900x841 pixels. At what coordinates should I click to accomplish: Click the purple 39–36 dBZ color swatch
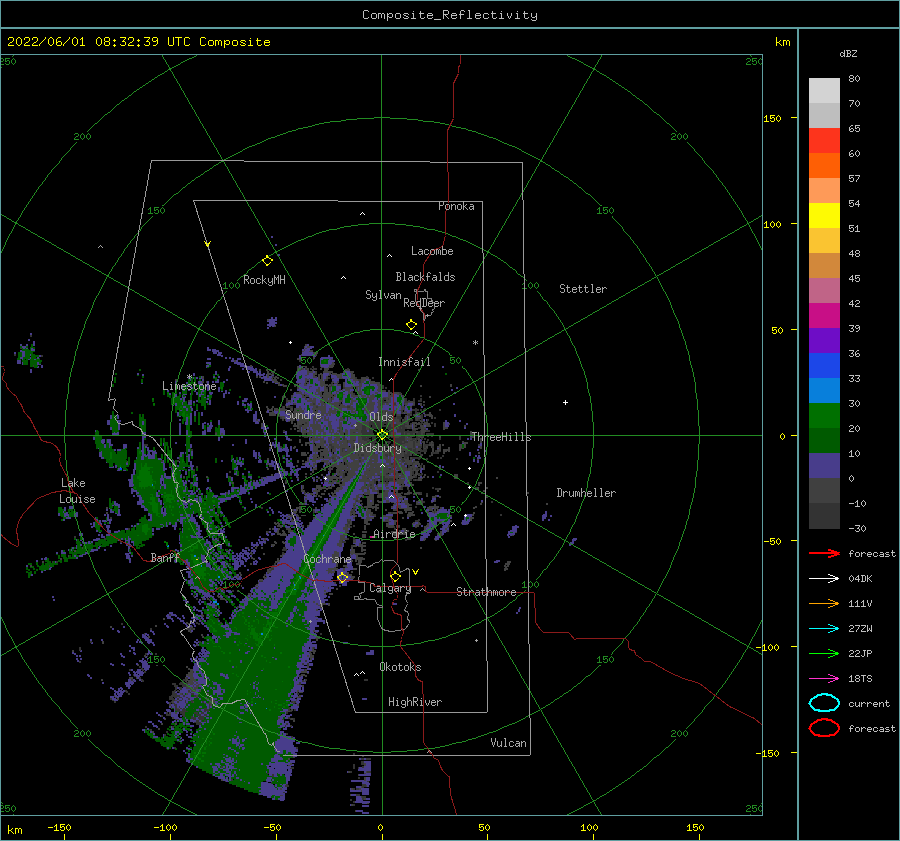[x=824, y=341]
